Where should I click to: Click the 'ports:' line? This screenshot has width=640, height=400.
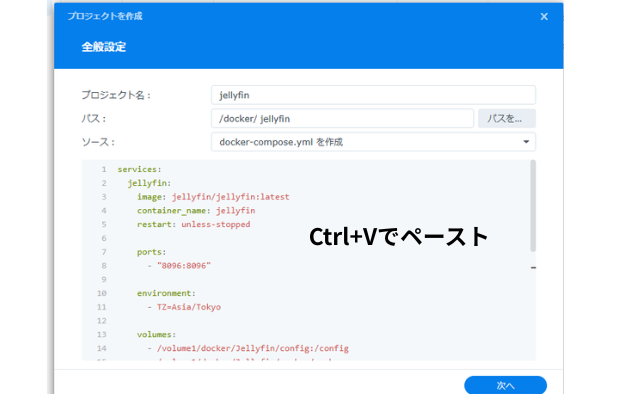pyautogui.click(x=151, y=252)
